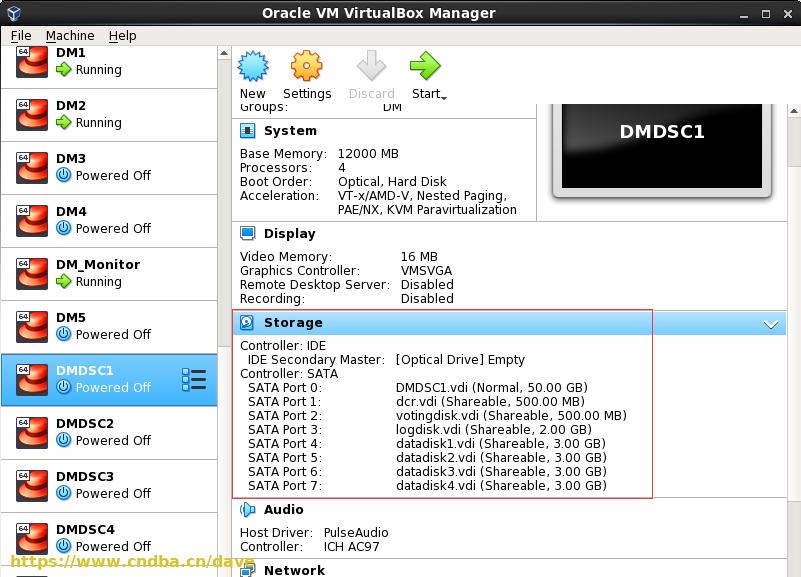The image size is (801, 577).
Task: Click '[Optical Drive] Empty' entry
Action: (x=460, y=360)
